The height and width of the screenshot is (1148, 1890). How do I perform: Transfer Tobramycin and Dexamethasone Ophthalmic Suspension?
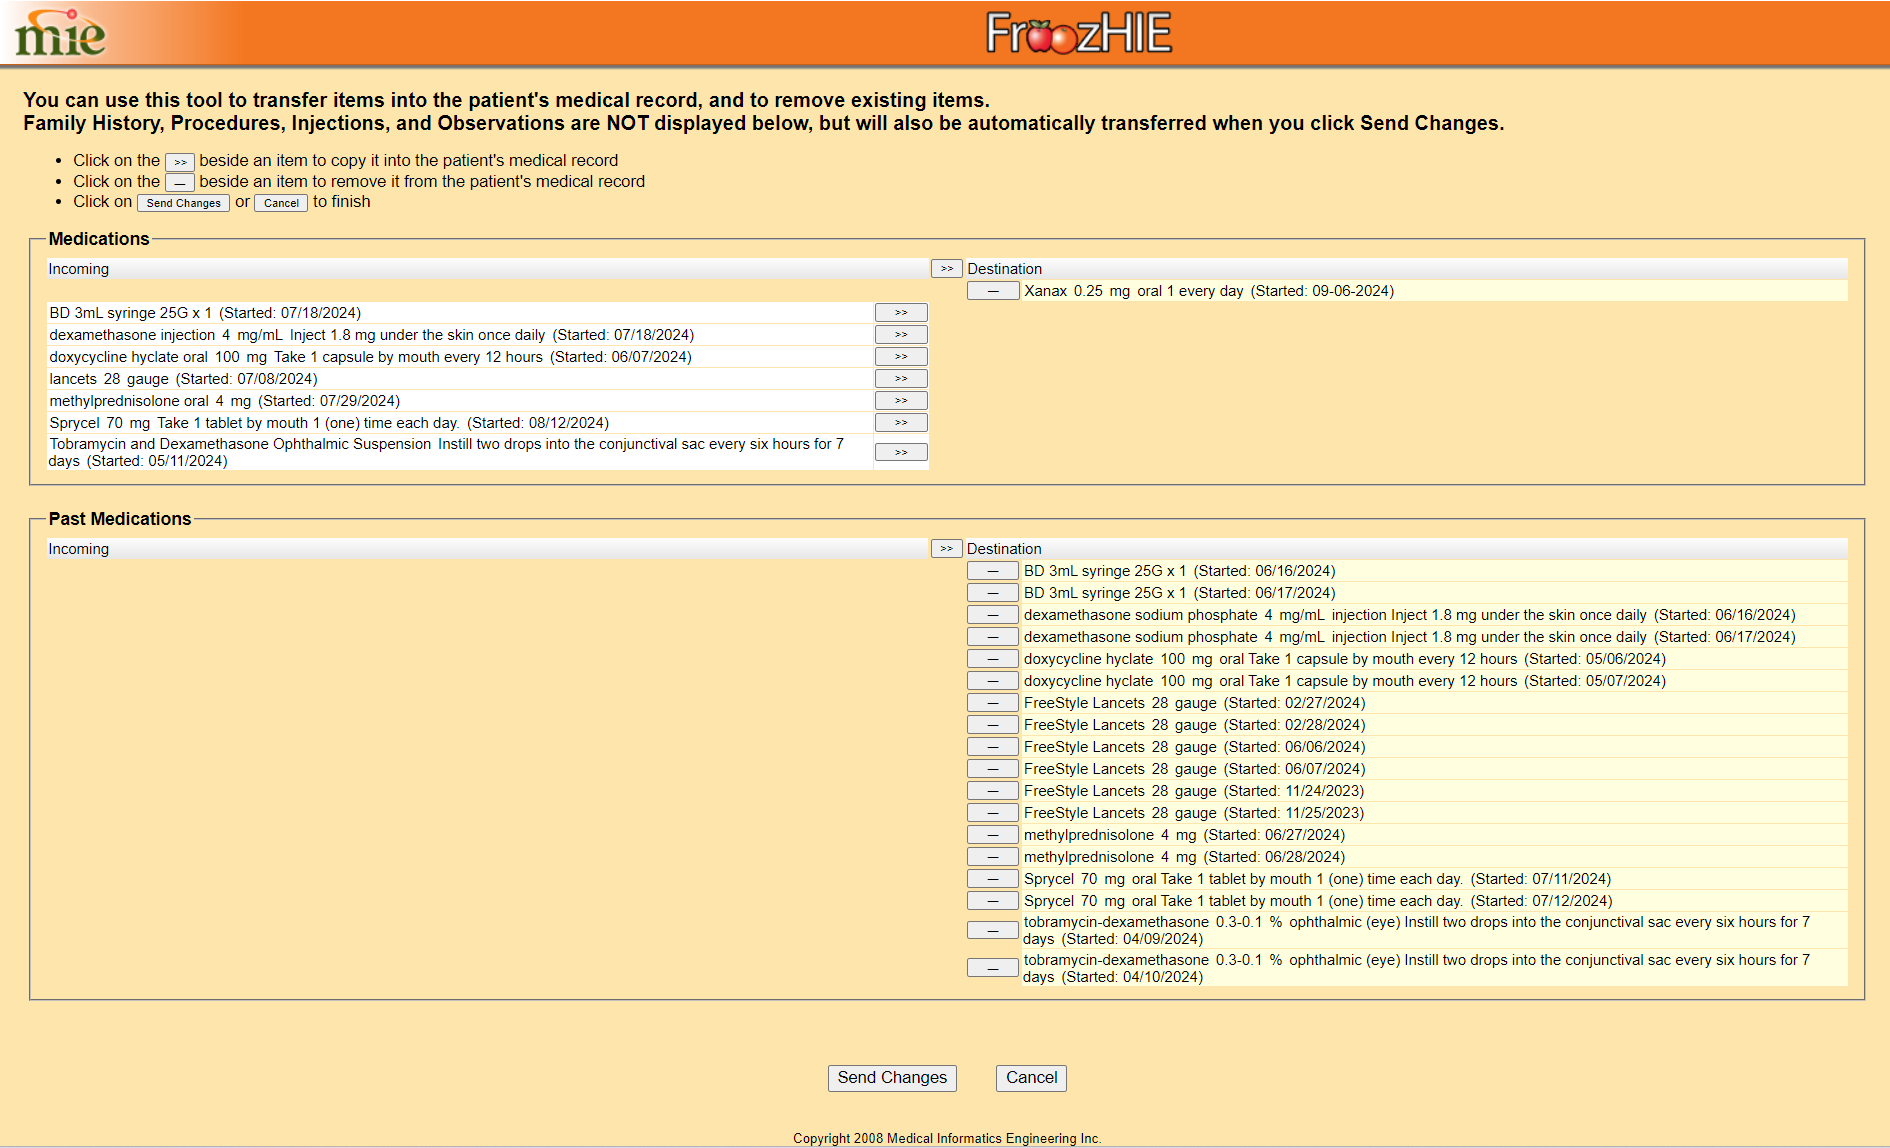tap(900, 453)
